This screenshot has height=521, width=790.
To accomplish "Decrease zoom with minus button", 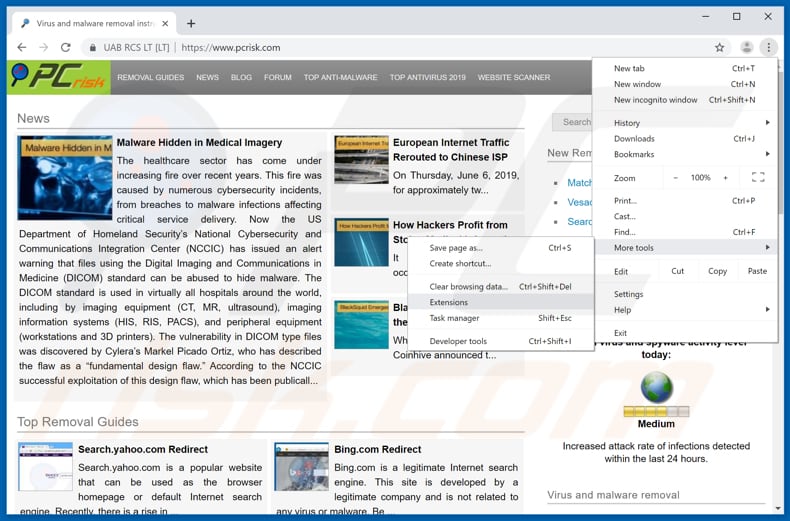I will (x=676, y=178).
